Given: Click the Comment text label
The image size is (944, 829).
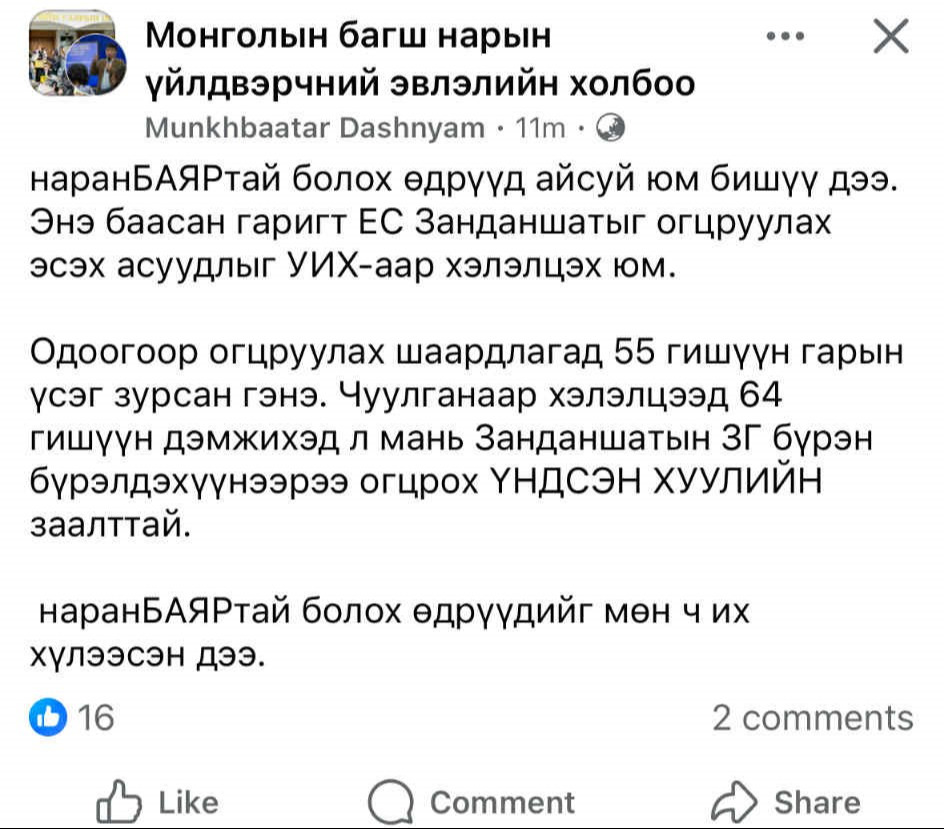Looking at the screenshot, I should [502, 802].
